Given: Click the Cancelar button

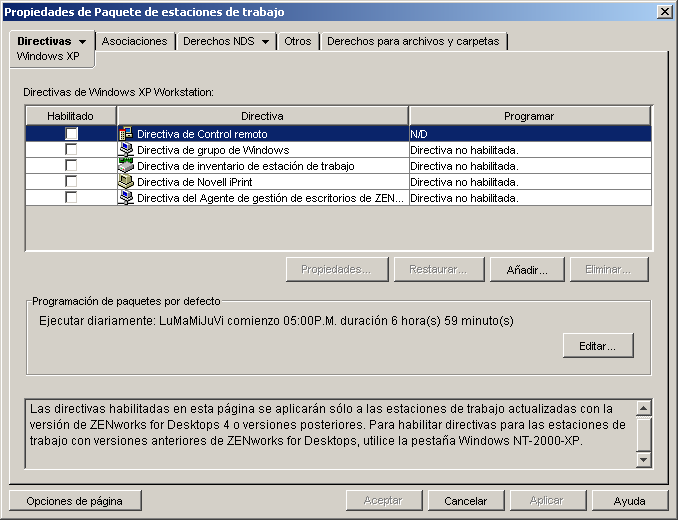Looking at the screenshot, I should (x=466, y=501).
